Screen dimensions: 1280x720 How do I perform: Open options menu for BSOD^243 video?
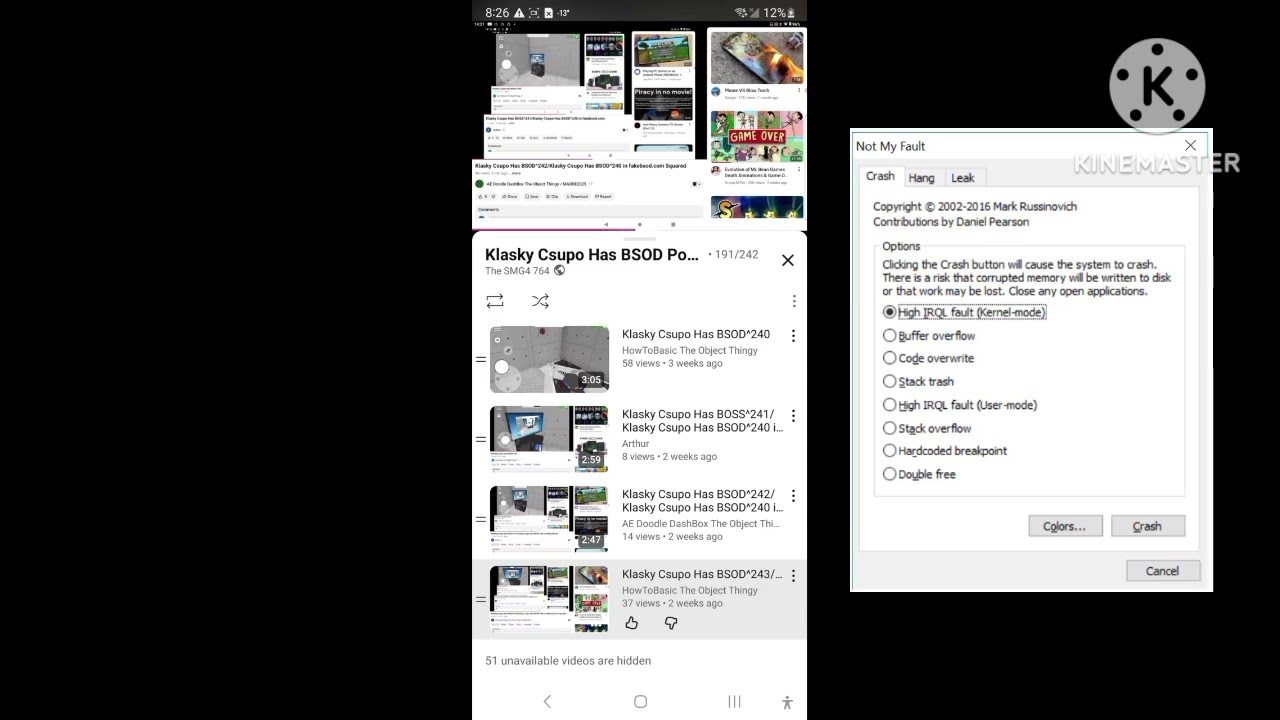pyautogui.click(x=793, y=576)
